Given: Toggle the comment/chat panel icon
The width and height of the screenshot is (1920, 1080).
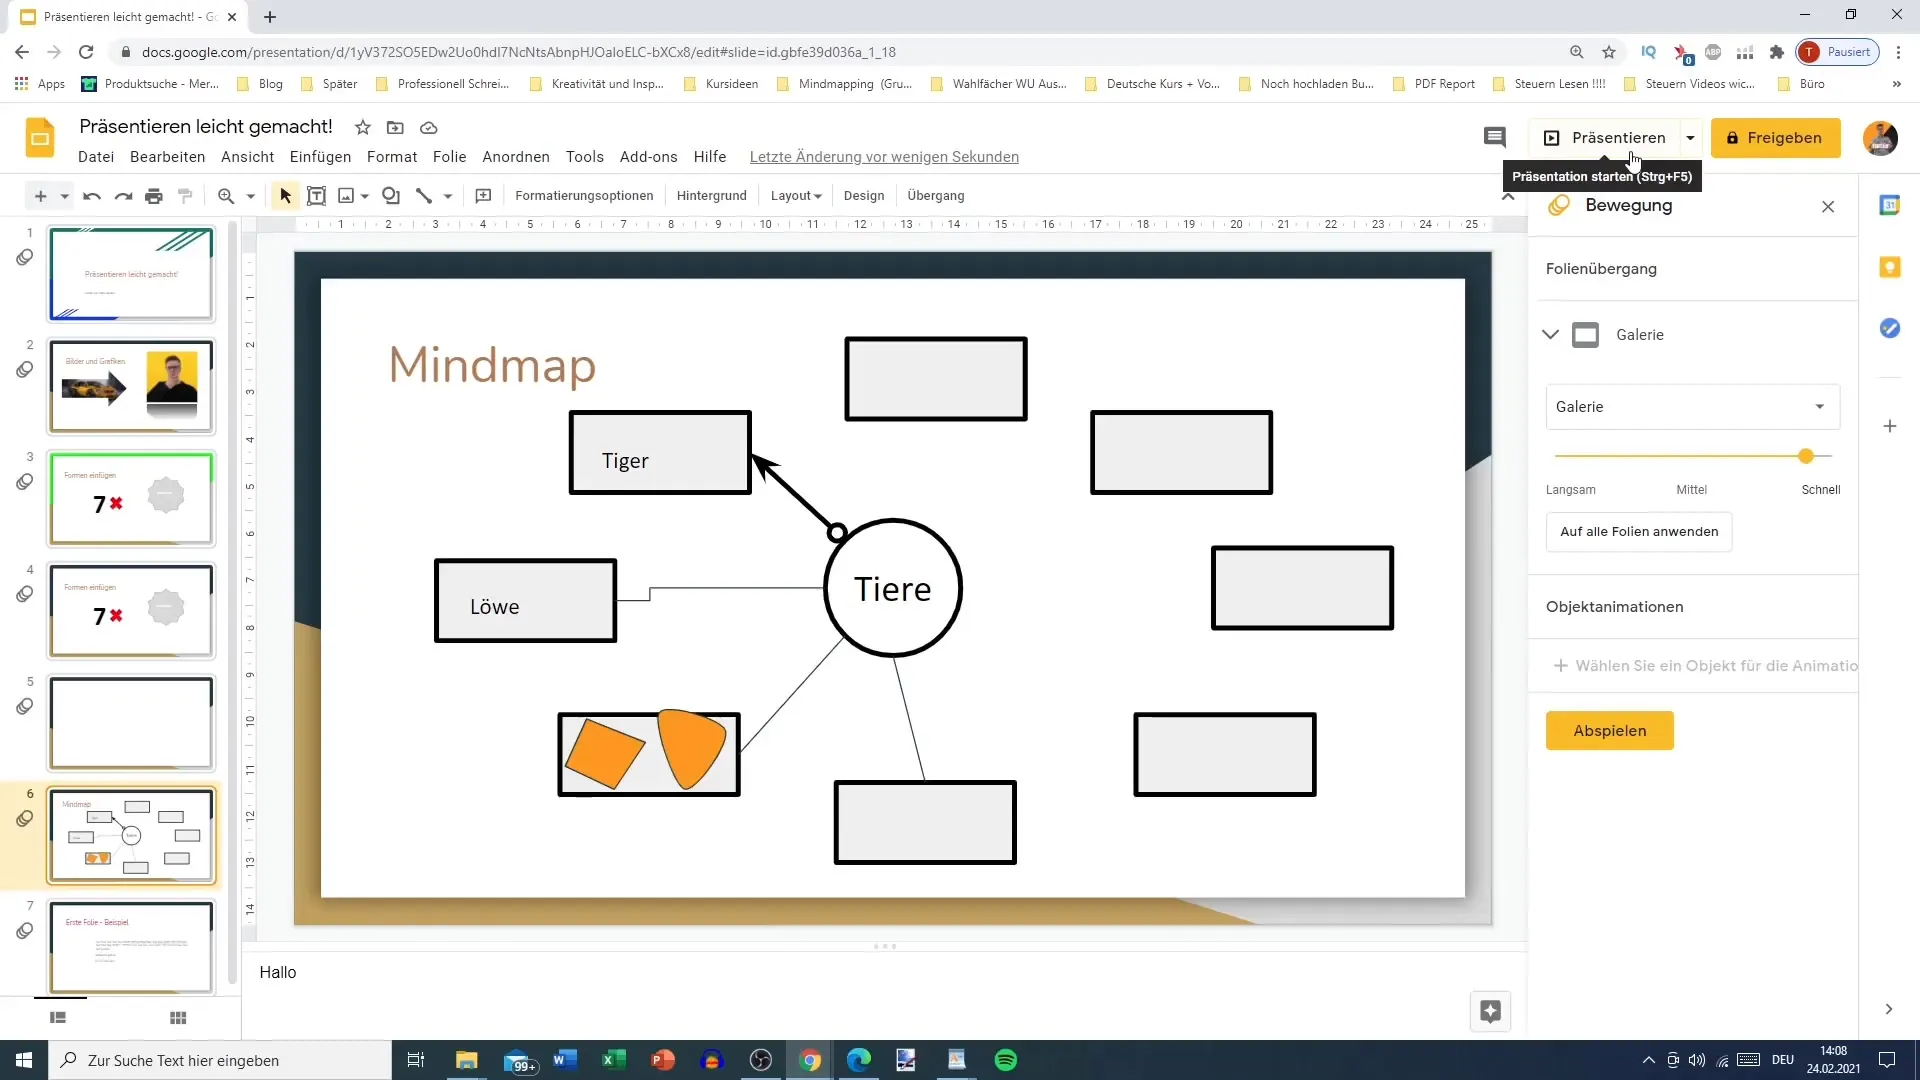Looking at the screenshot, I should pyautogui.click(x=1498, y=138).
